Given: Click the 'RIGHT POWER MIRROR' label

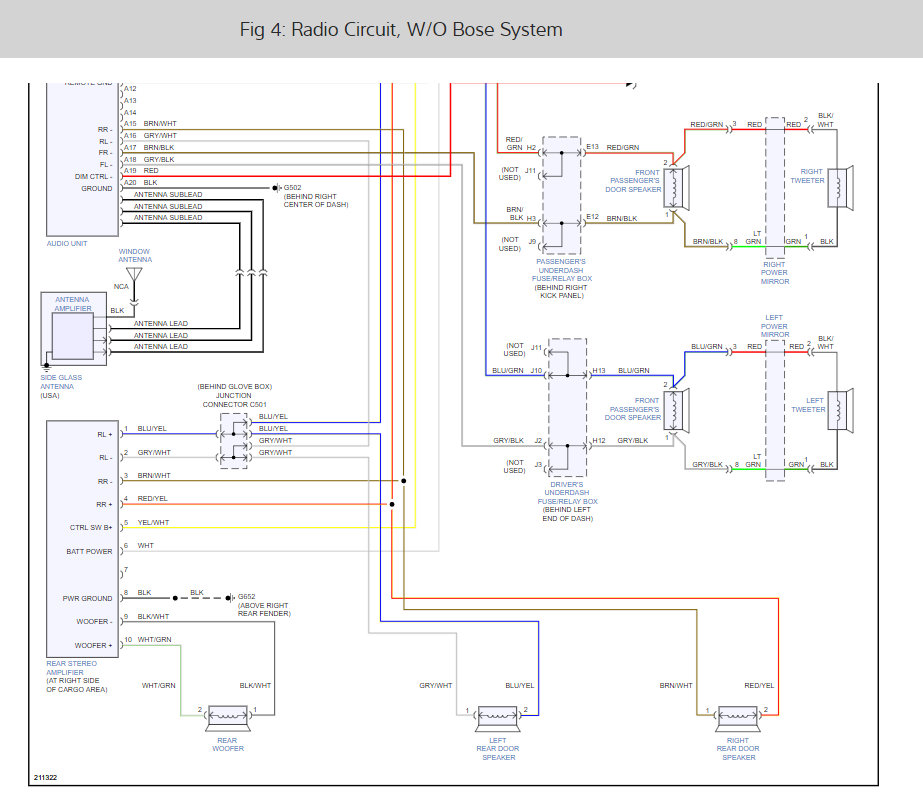Looking at the screenshot, I should pos(775,273).
